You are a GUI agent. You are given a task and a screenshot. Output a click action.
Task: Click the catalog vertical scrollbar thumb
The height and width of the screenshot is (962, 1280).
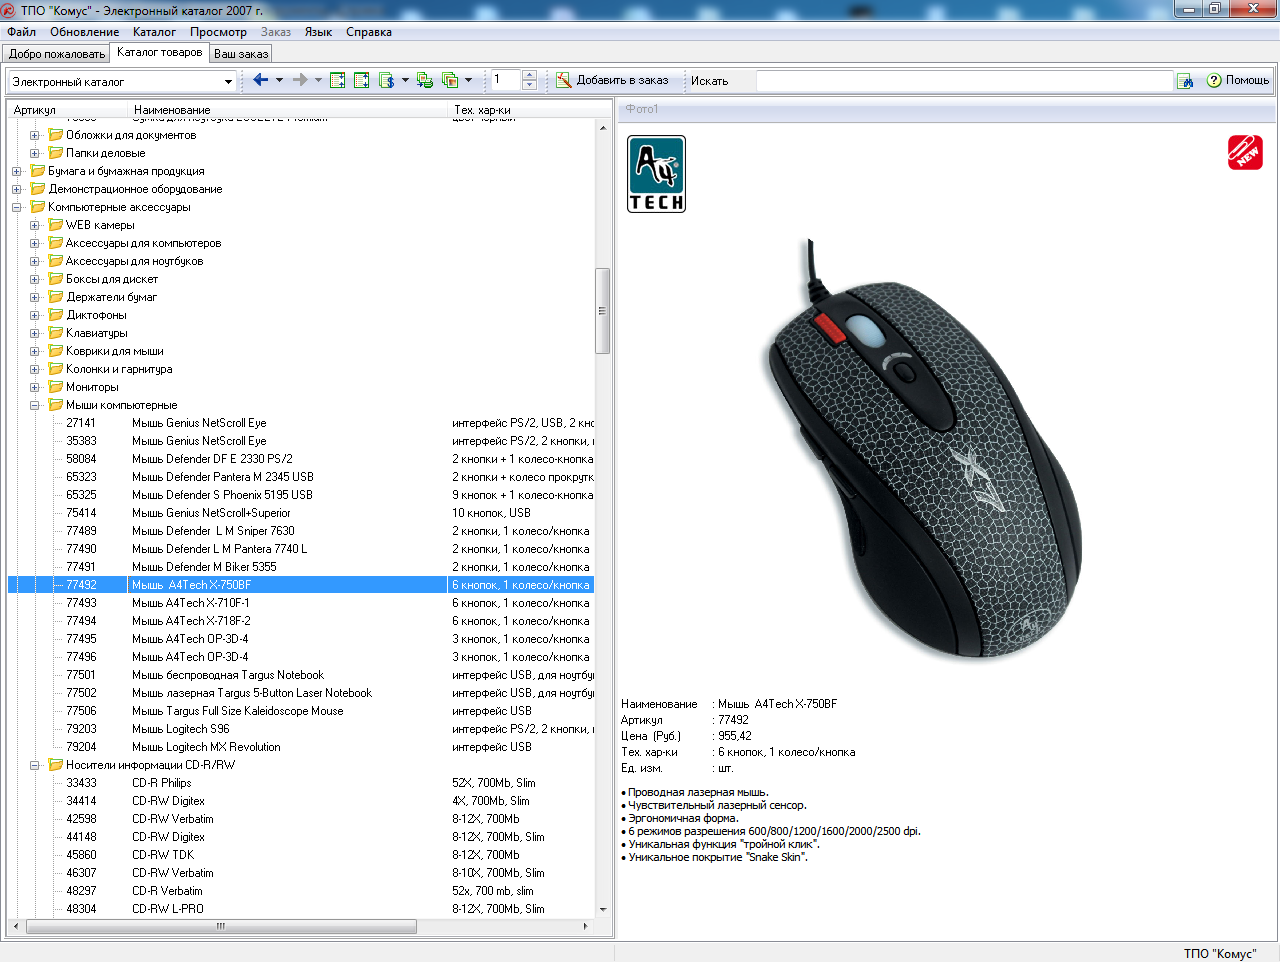click(602, 310)
